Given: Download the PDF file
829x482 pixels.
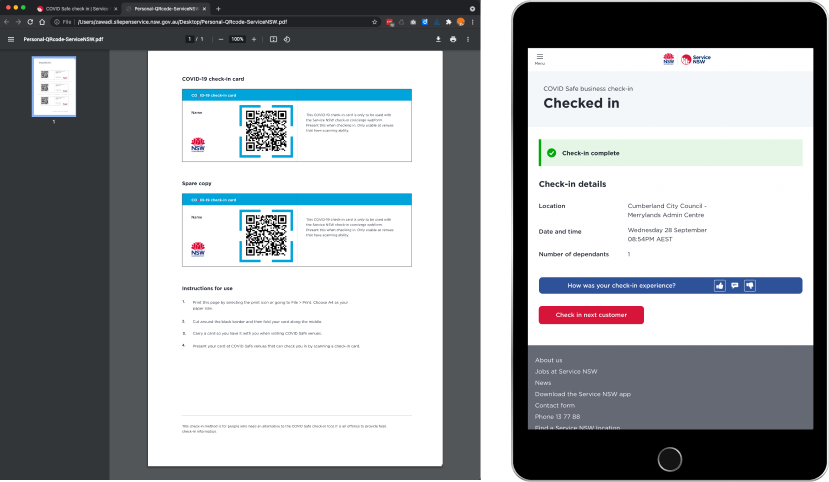Looking at the screenshot, I should (438, 39).
